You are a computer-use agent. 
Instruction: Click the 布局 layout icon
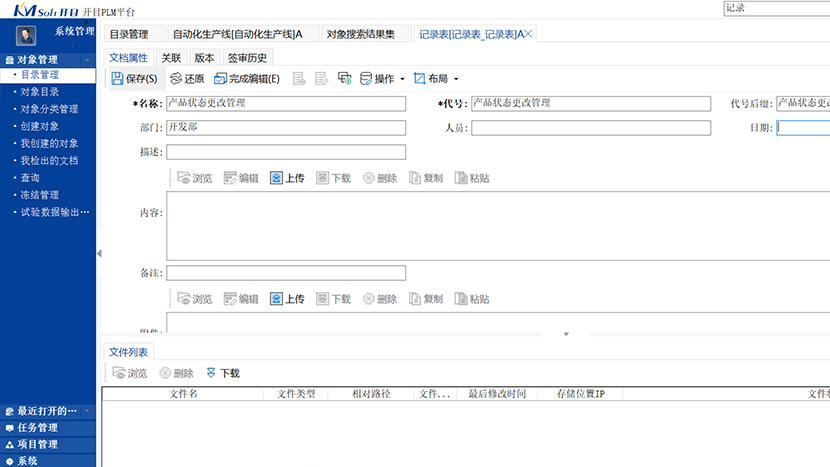pyautogui.click(x=419, y=78)
